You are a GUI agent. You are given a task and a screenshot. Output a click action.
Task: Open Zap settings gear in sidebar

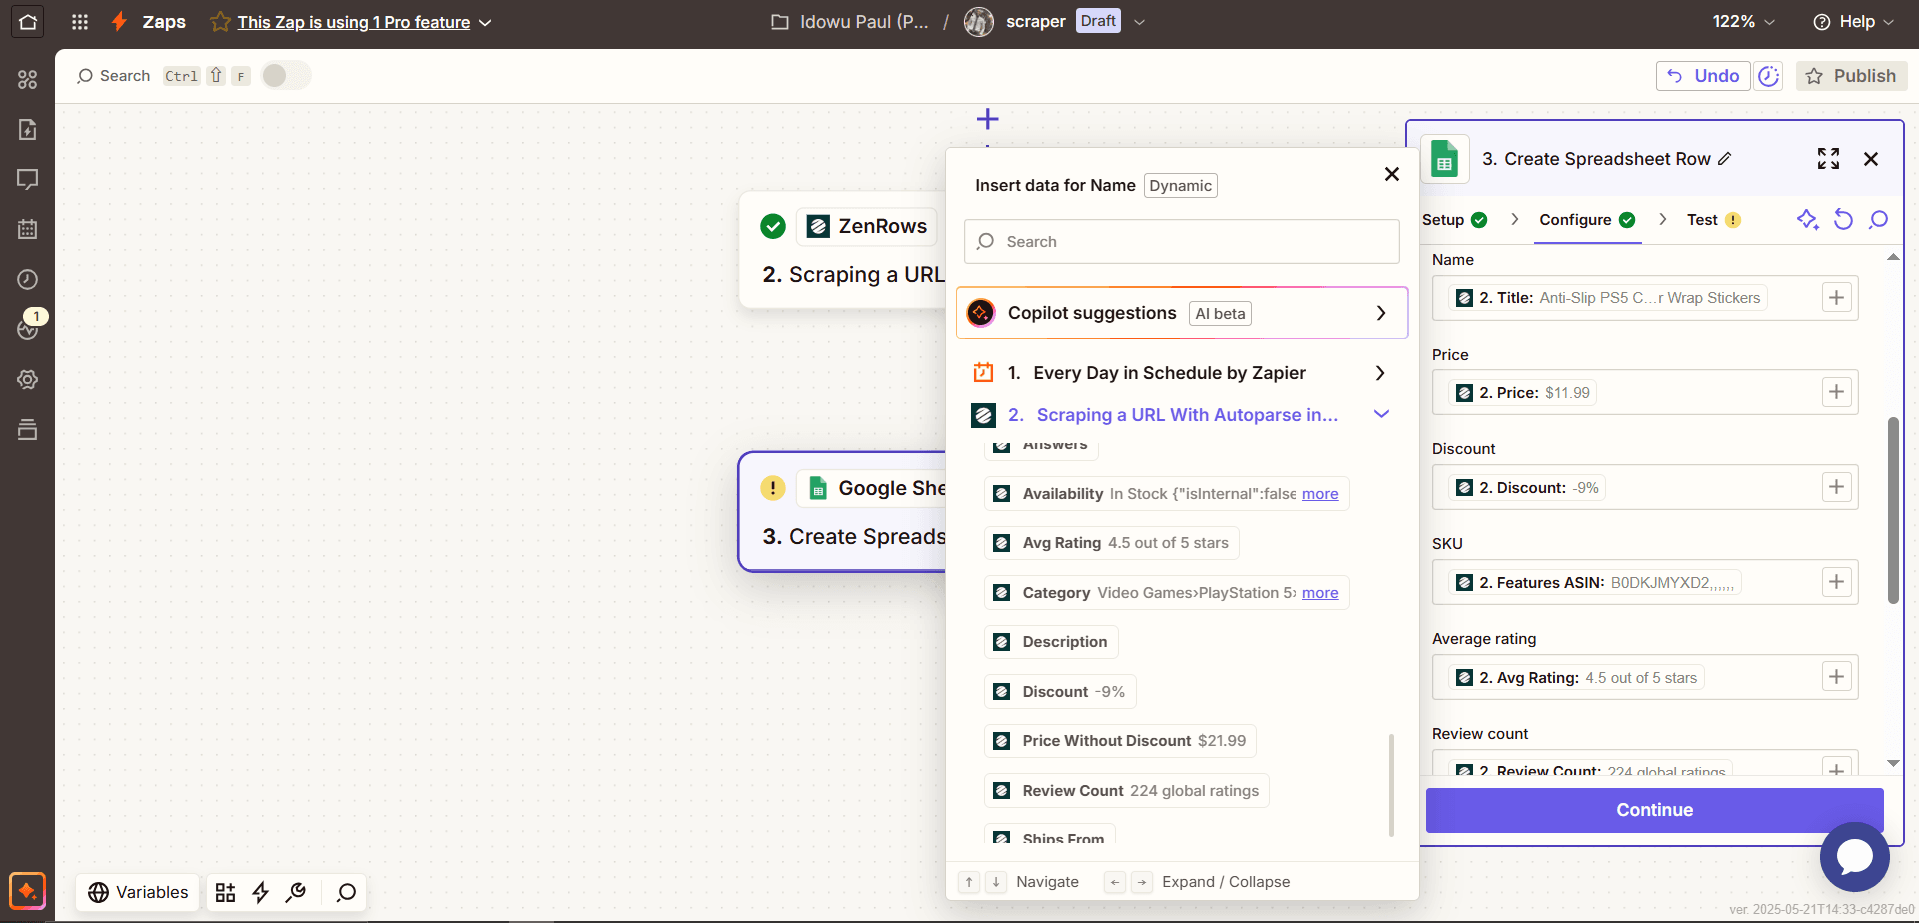pyautogui.click(x=28, y=379)
